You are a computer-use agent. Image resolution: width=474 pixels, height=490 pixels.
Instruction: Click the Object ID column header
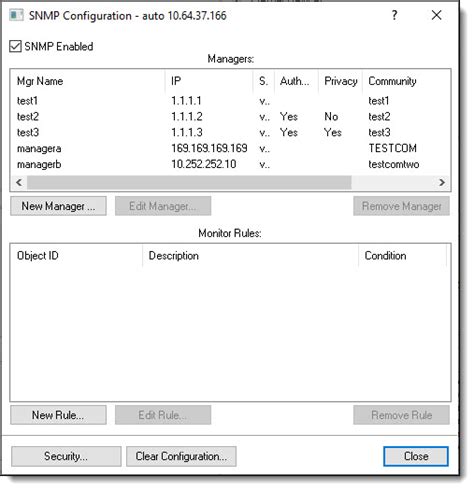(76, 256)
